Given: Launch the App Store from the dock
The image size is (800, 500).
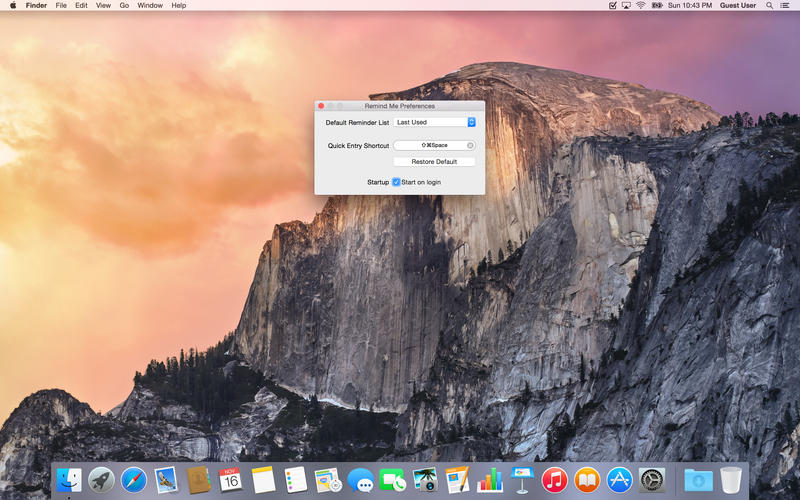Looking at the screenshot, I should tap(620, 480).
